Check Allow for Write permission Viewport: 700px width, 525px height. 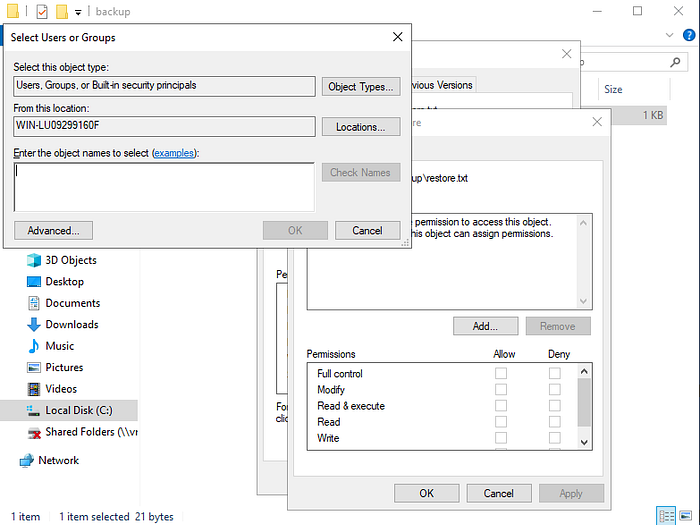501,438
